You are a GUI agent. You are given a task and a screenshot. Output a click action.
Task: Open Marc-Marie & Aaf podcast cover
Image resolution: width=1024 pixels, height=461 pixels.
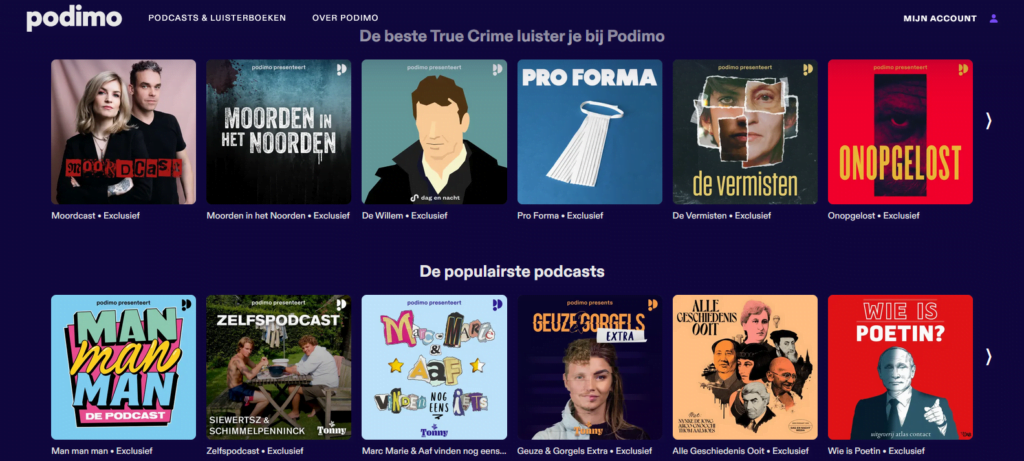tap(434, 367)
